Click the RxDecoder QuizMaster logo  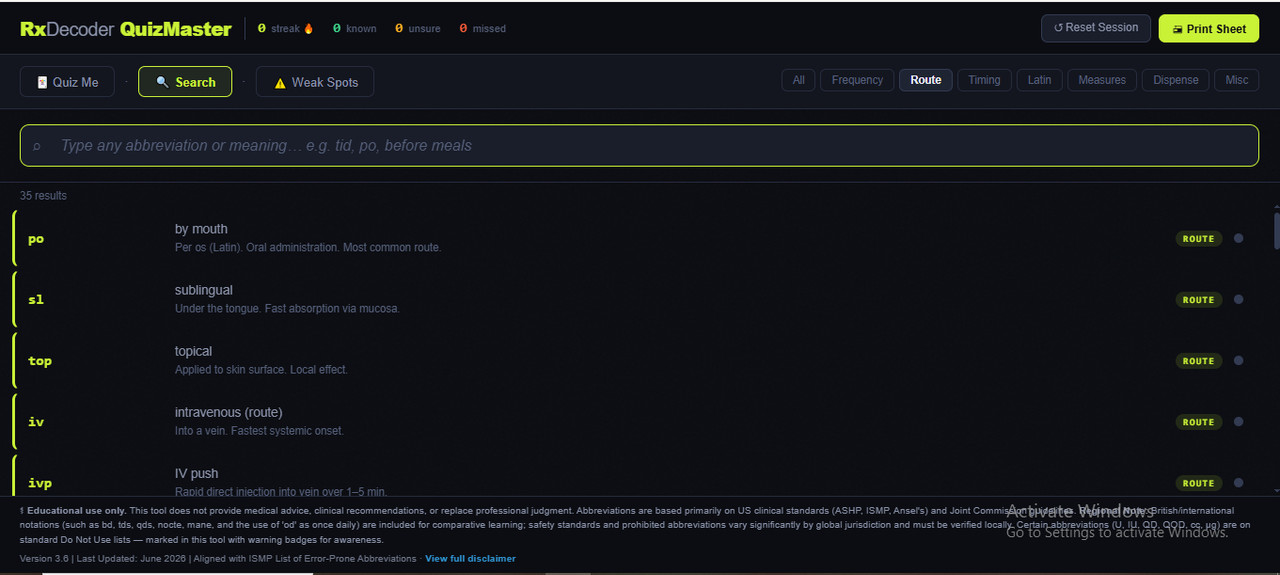(126, 29)
